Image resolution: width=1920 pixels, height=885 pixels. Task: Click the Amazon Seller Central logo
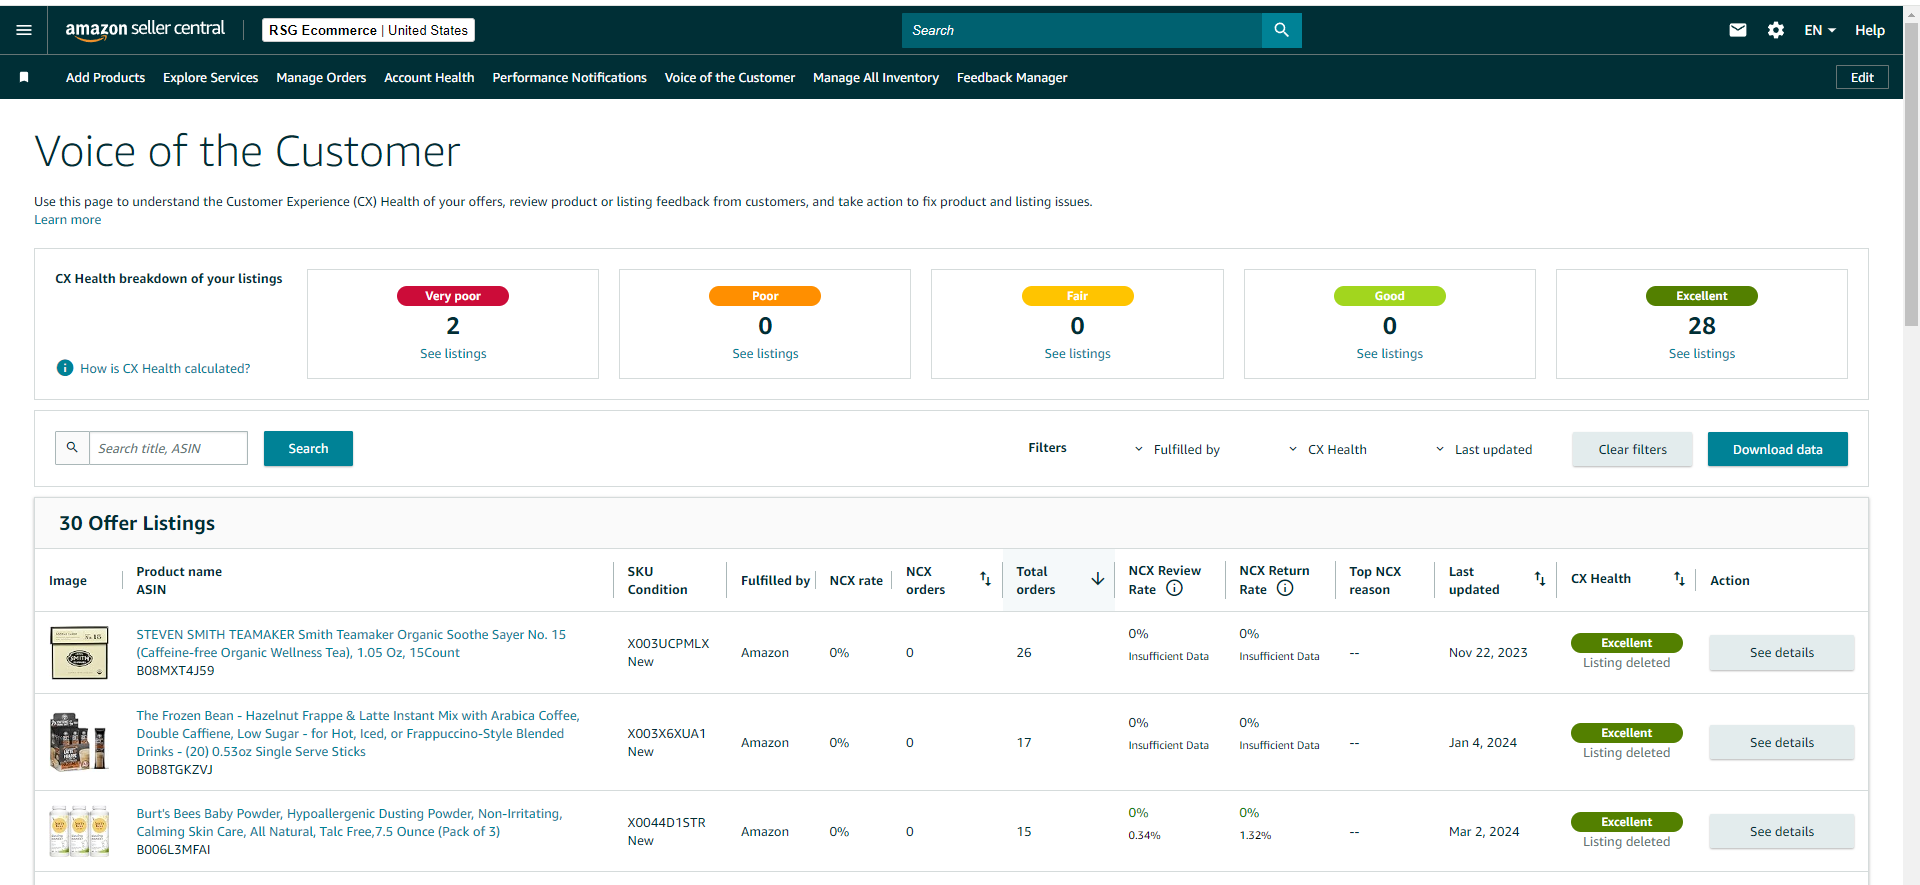(145, 29)
